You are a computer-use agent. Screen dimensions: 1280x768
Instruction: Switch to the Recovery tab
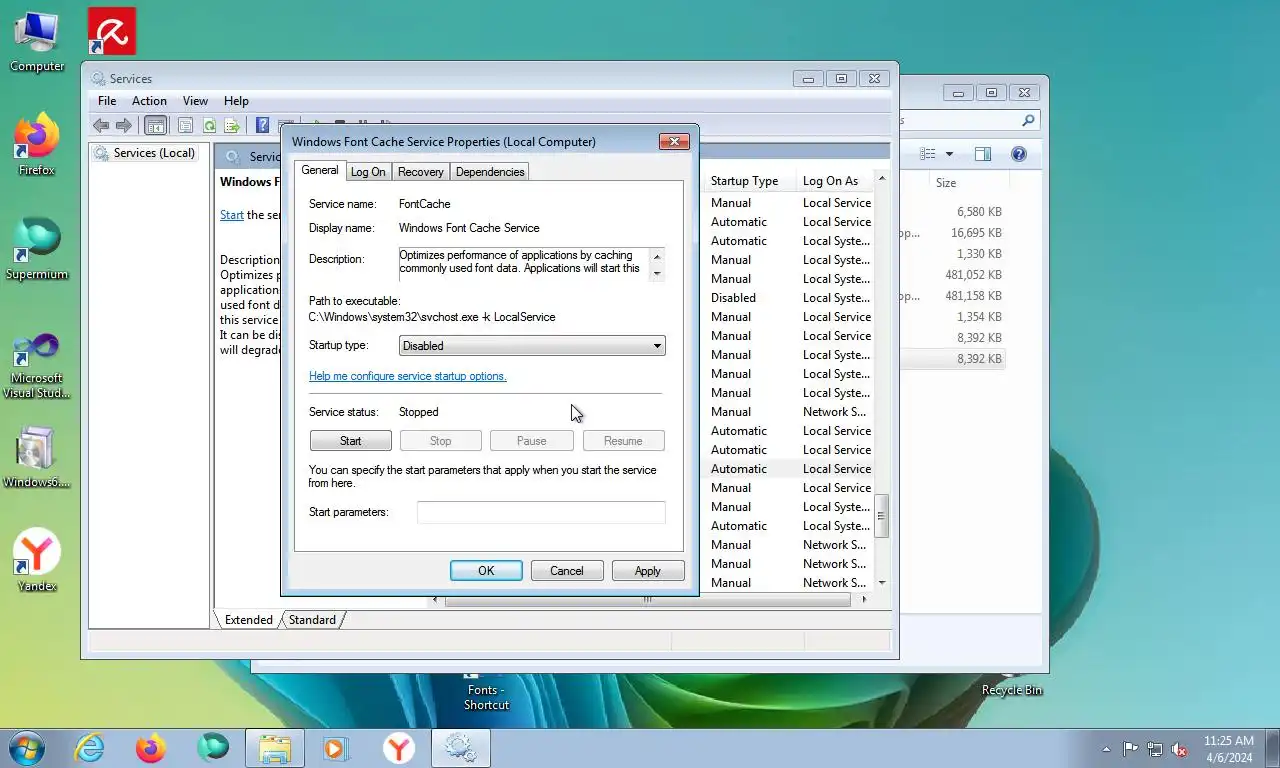click(x=421, y=172)
